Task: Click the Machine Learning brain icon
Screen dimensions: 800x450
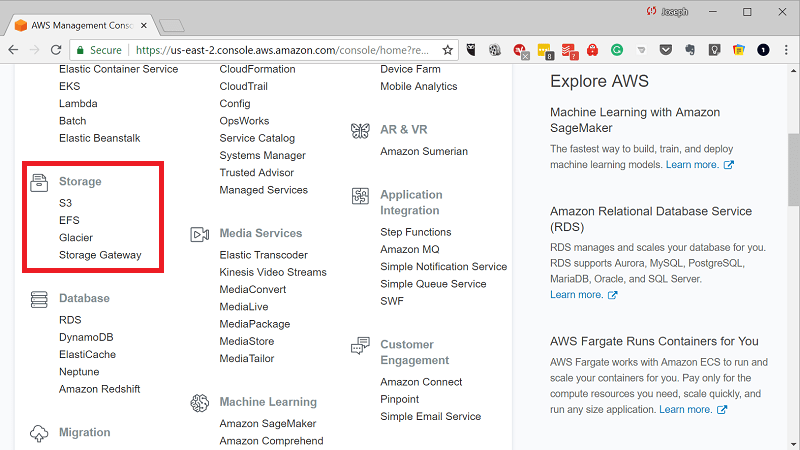Action: [x=199, y=403]
